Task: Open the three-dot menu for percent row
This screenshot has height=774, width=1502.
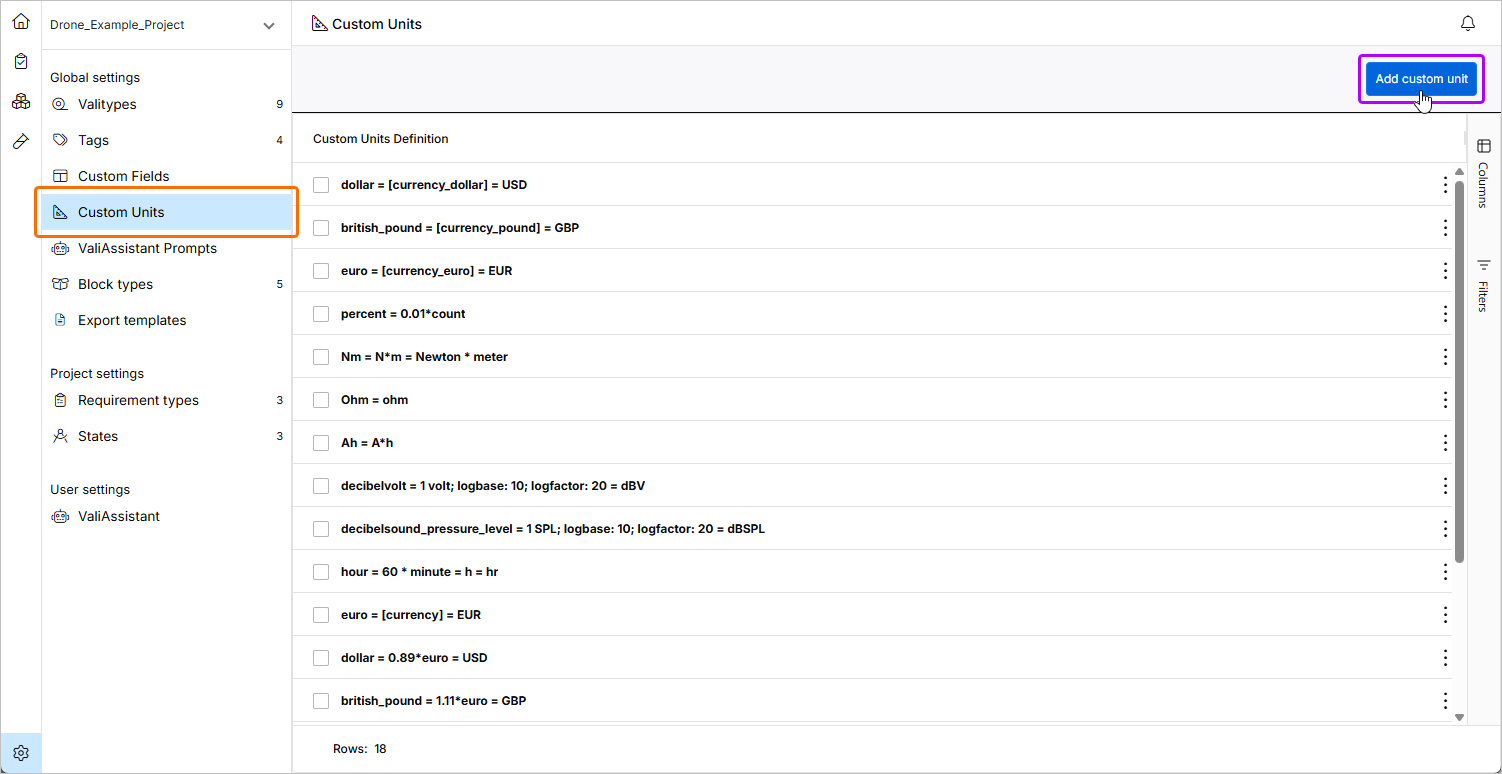Action: pyautogui.click(x=1445, y=314)
